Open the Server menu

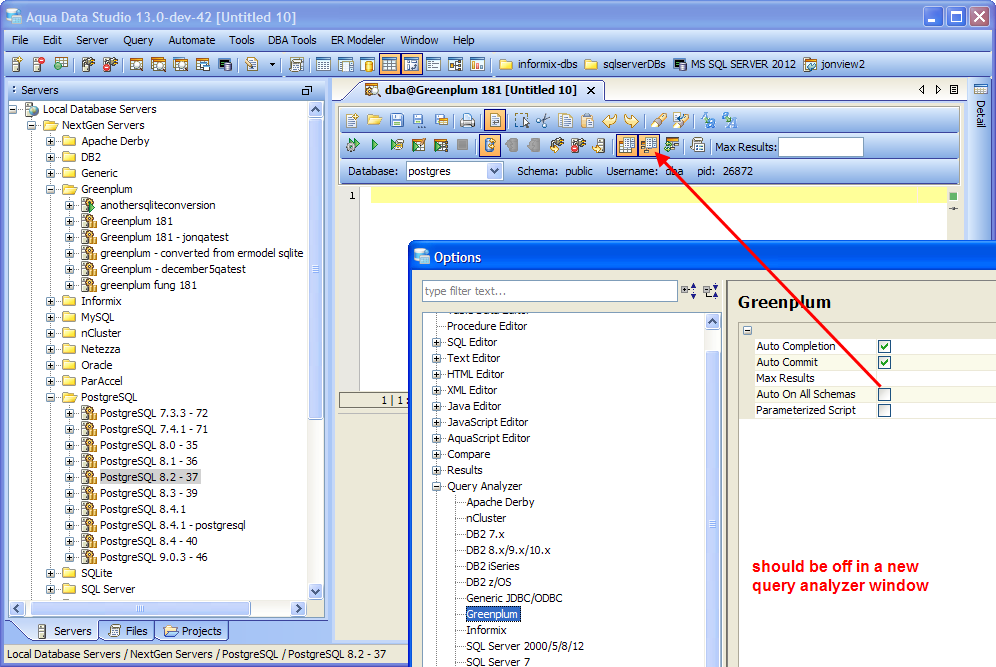[92, 40]
